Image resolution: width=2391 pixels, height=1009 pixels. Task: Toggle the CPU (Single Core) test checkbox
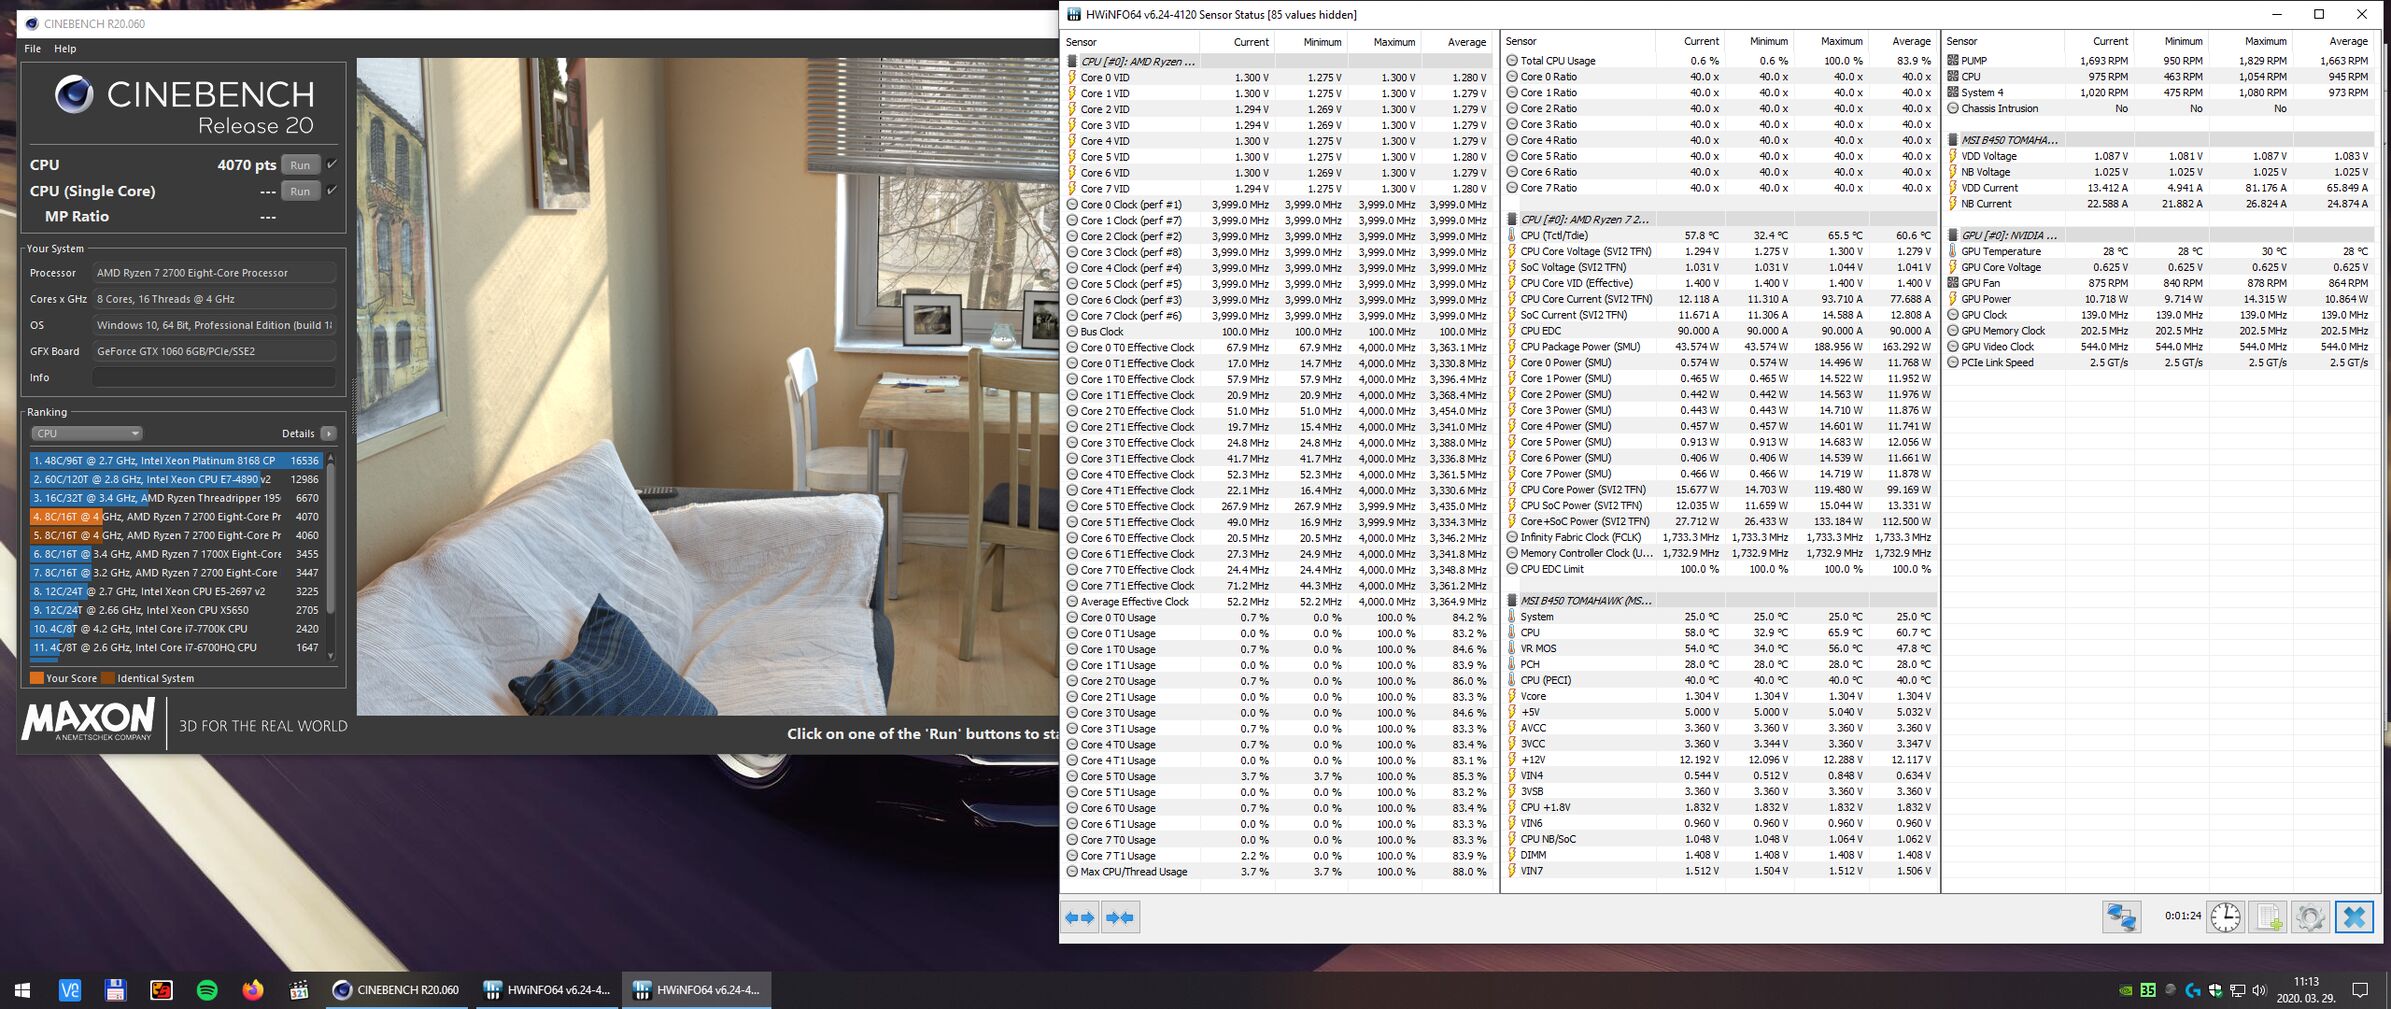pyautogui.click(x=332, y=190)
